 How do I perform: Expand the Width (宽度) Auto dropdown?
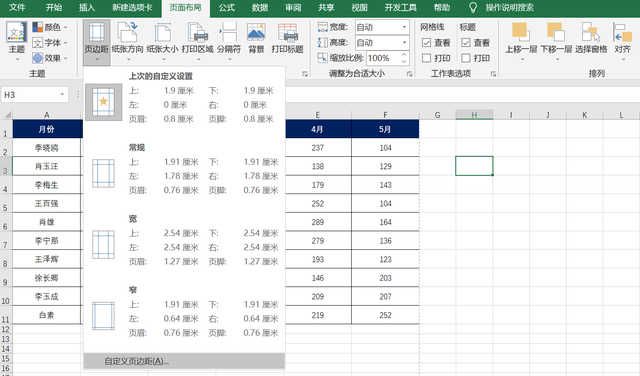(404, 27)
